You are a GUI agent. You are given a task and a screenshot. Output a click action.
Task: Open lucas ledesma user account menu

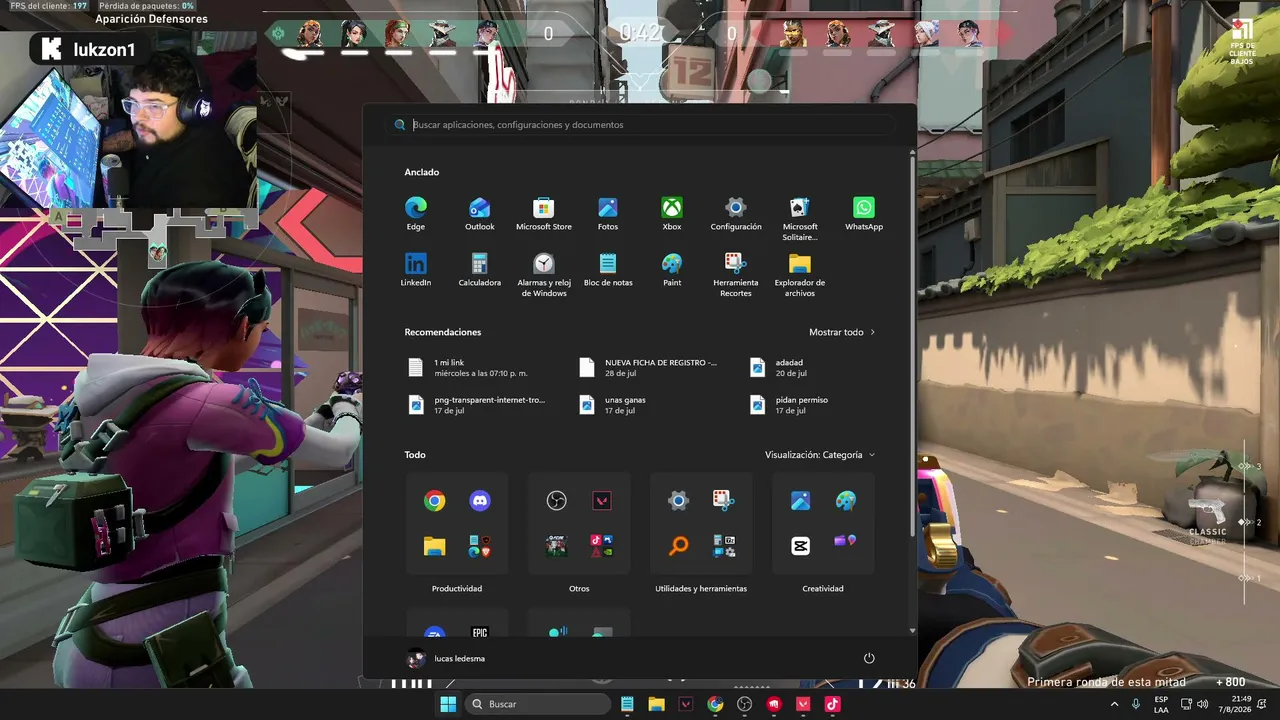[446, 659]
